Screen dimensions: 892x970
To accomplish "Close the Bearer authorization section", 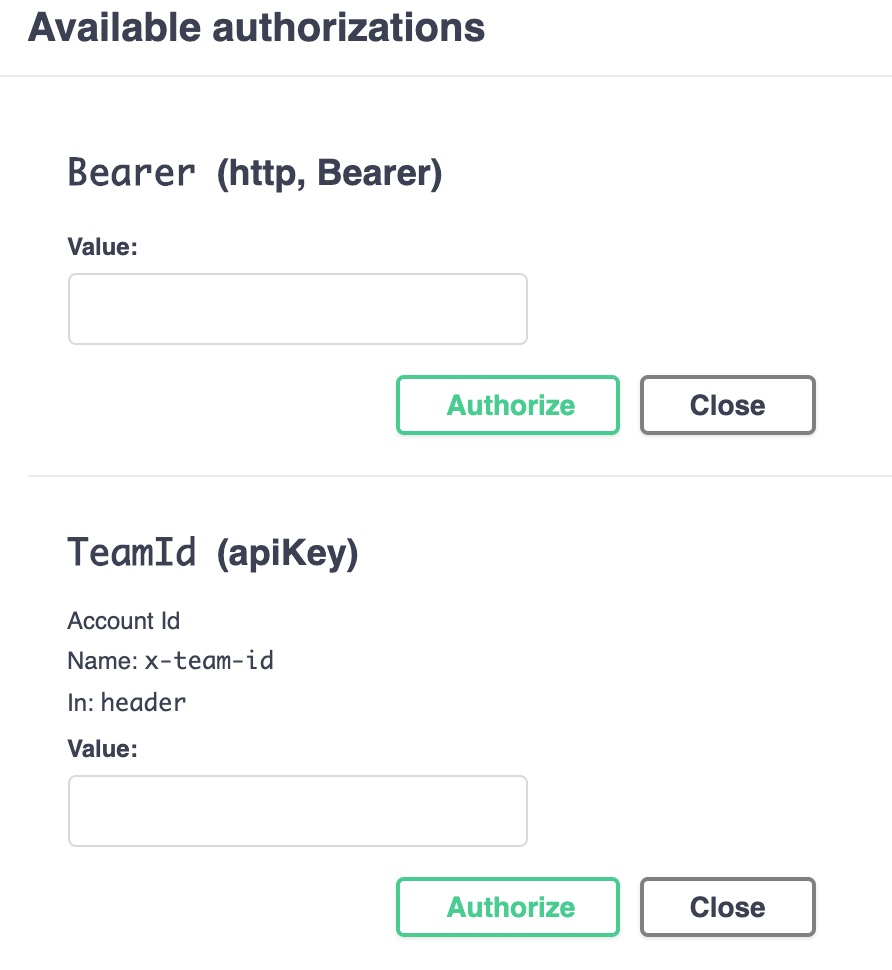I will tap(727, 405).
